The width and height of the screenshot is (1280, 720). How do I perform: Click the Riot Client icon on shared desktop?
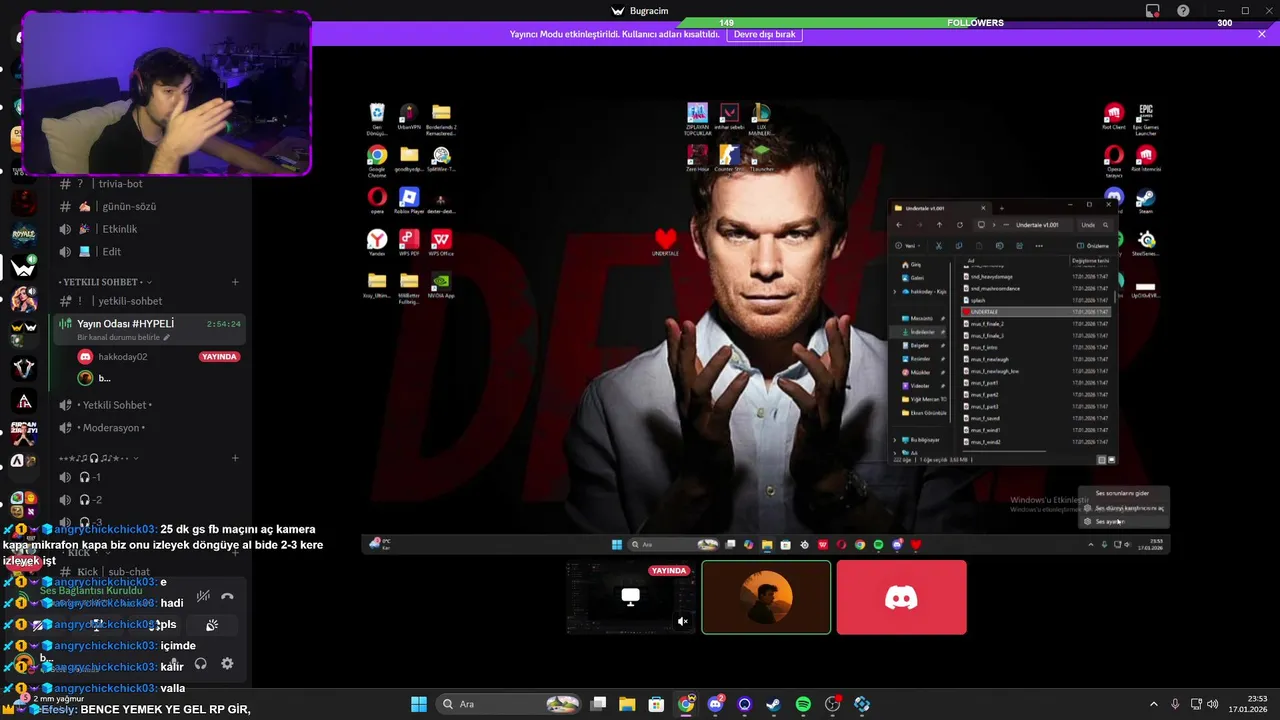1114,116
